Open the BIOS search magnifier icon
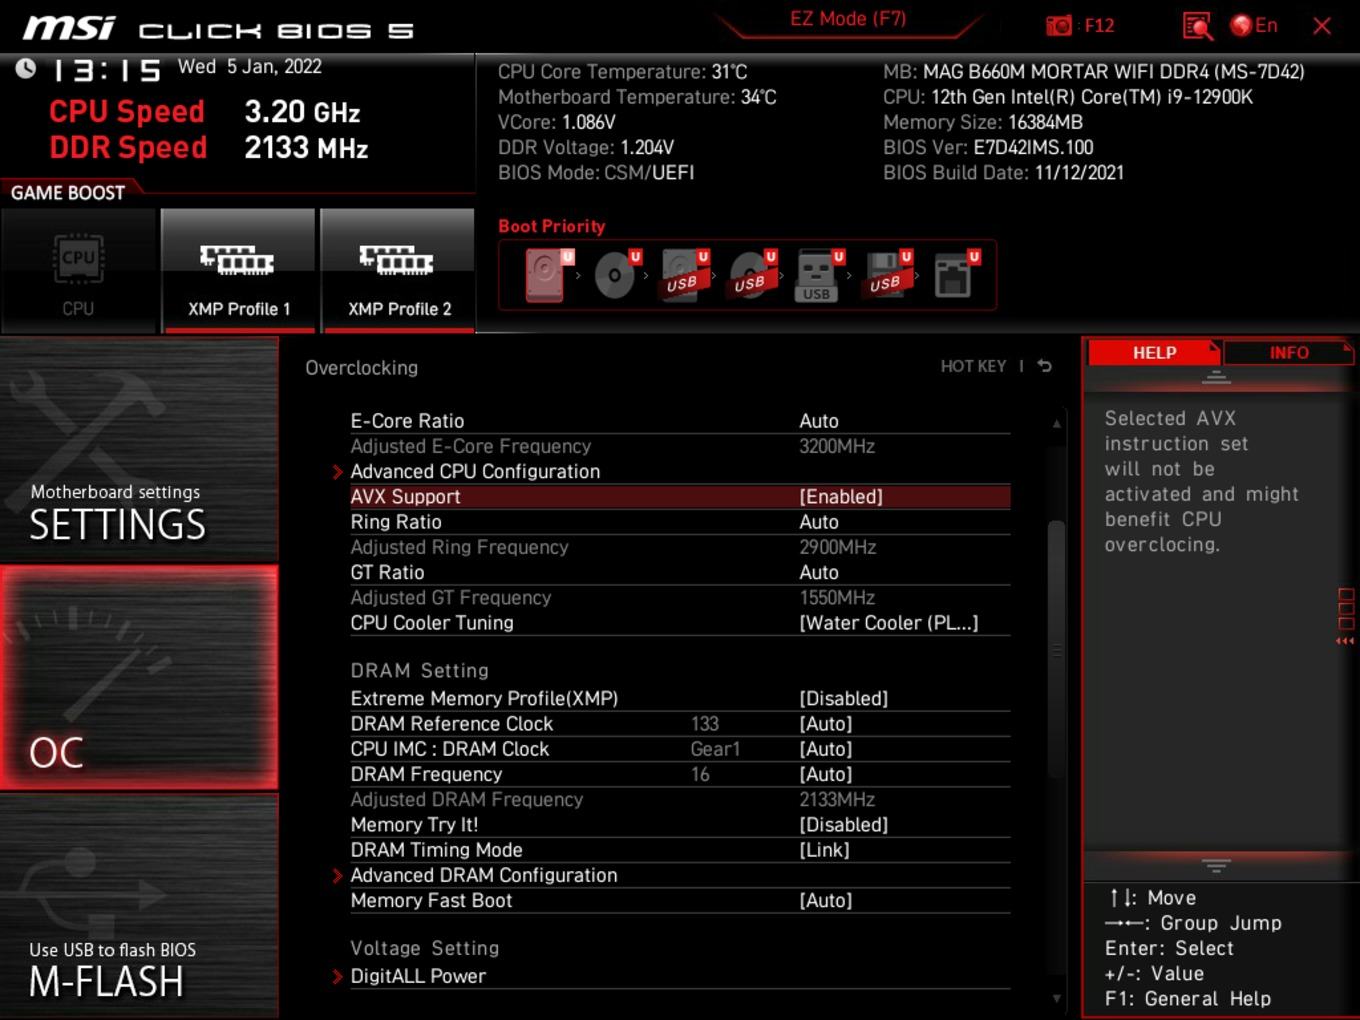The width and height of the screenshot is (1360, 1020). pyautogui.click(x=1196, y=26)
